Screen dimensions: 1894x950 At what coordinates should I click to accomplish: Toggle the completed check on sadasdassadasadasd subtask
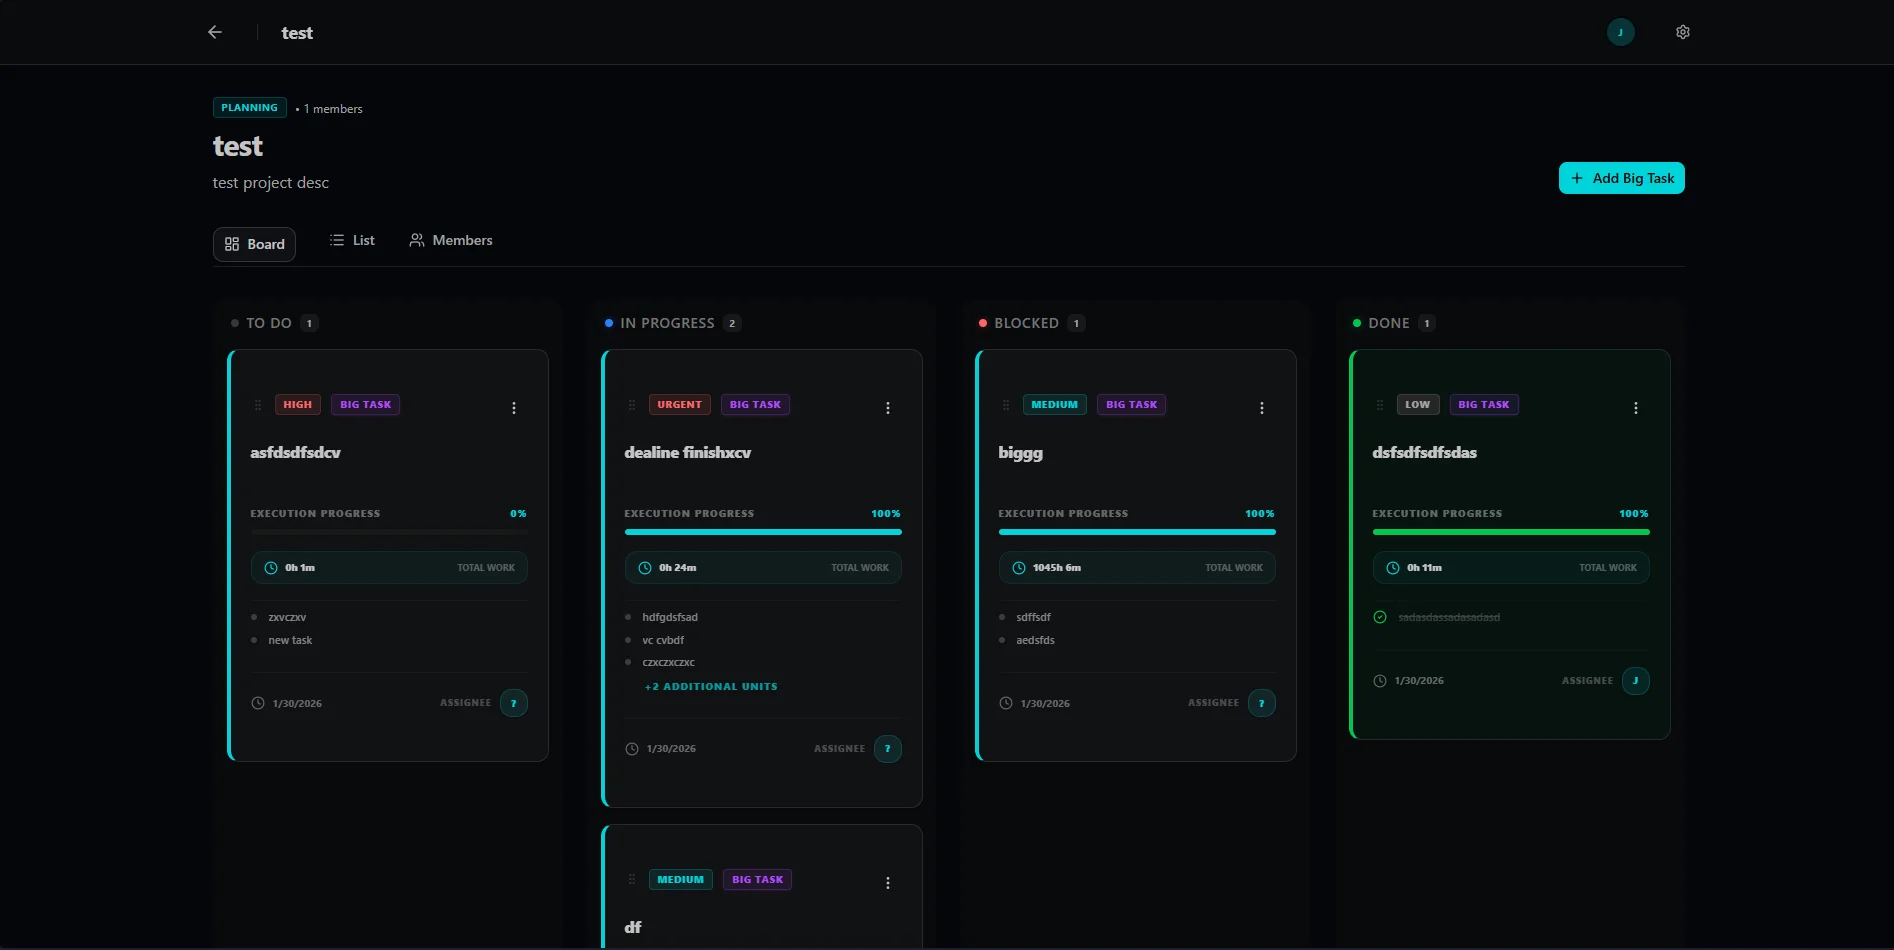pyautogui.click(x=1380, y=617)
